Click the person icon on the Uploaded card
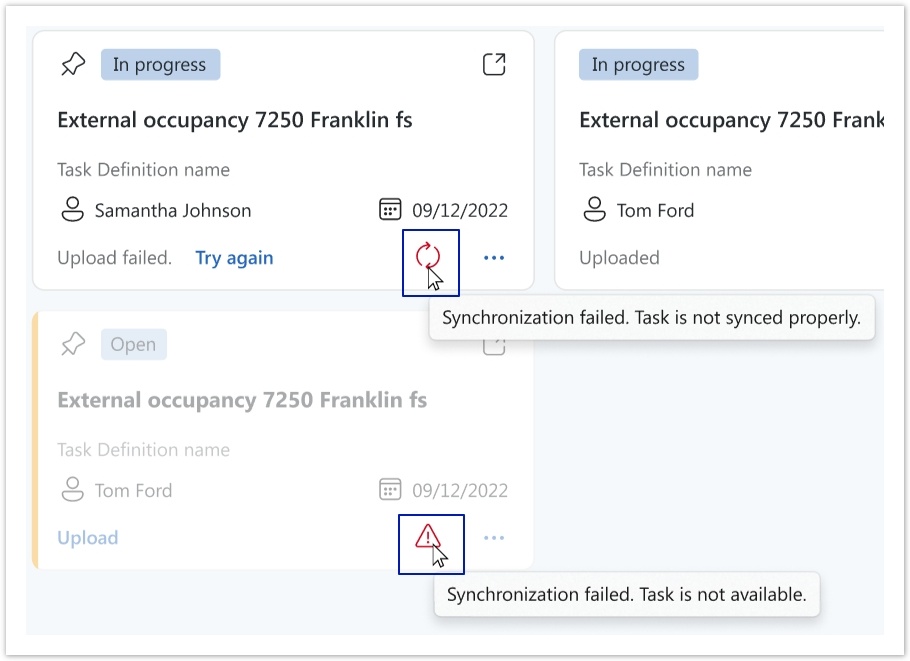910x661 pixels. (x=594, y=210)
